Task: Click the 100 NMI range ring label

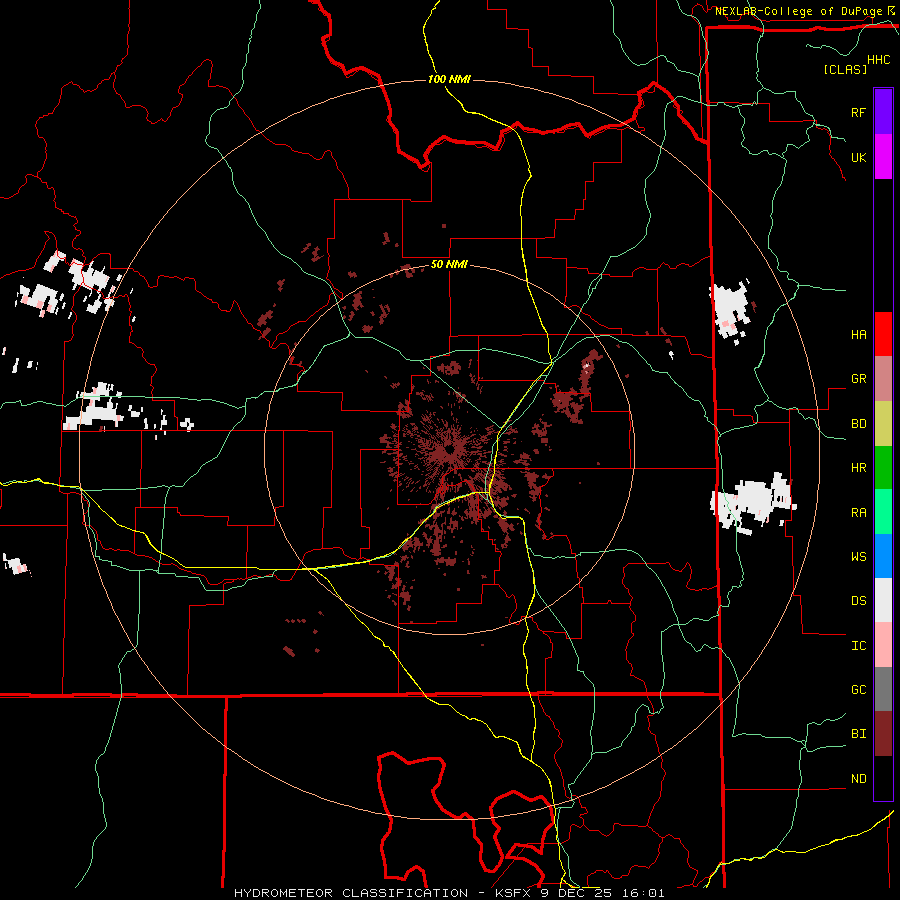Action: [x=449, y=79]
